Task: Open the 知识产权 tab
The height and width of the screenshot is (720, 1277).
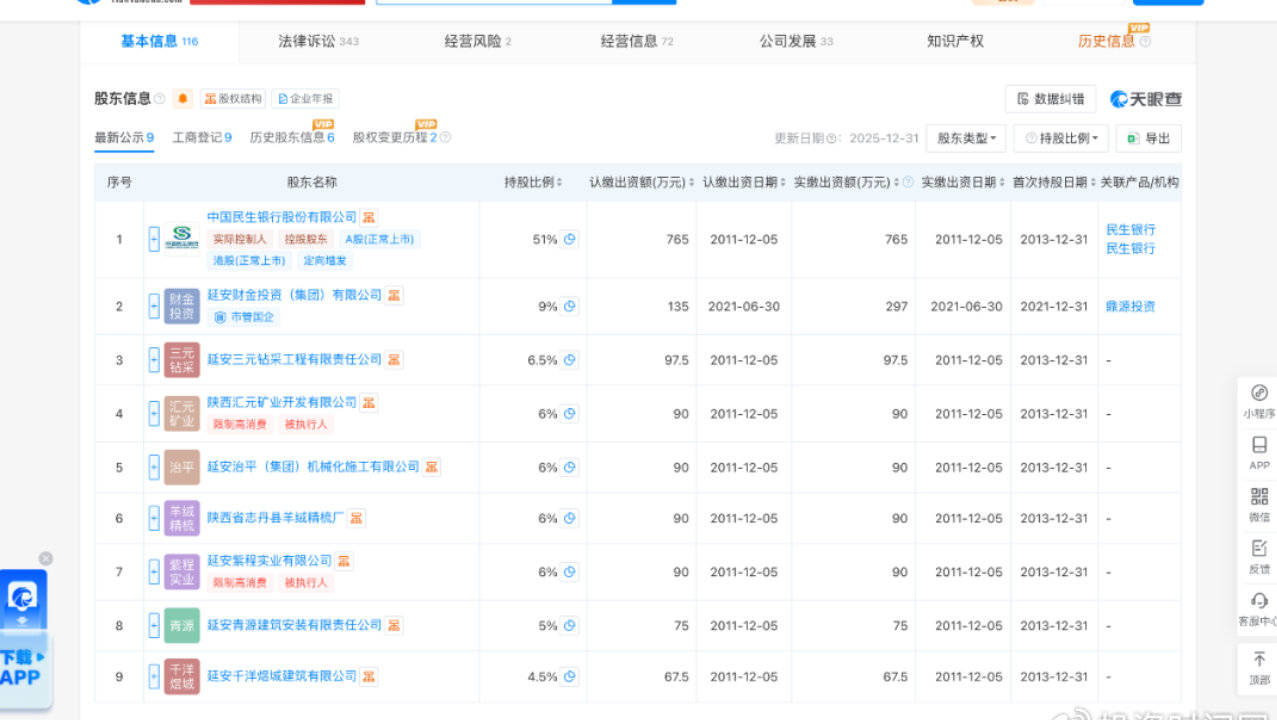Action: [955, 41]
